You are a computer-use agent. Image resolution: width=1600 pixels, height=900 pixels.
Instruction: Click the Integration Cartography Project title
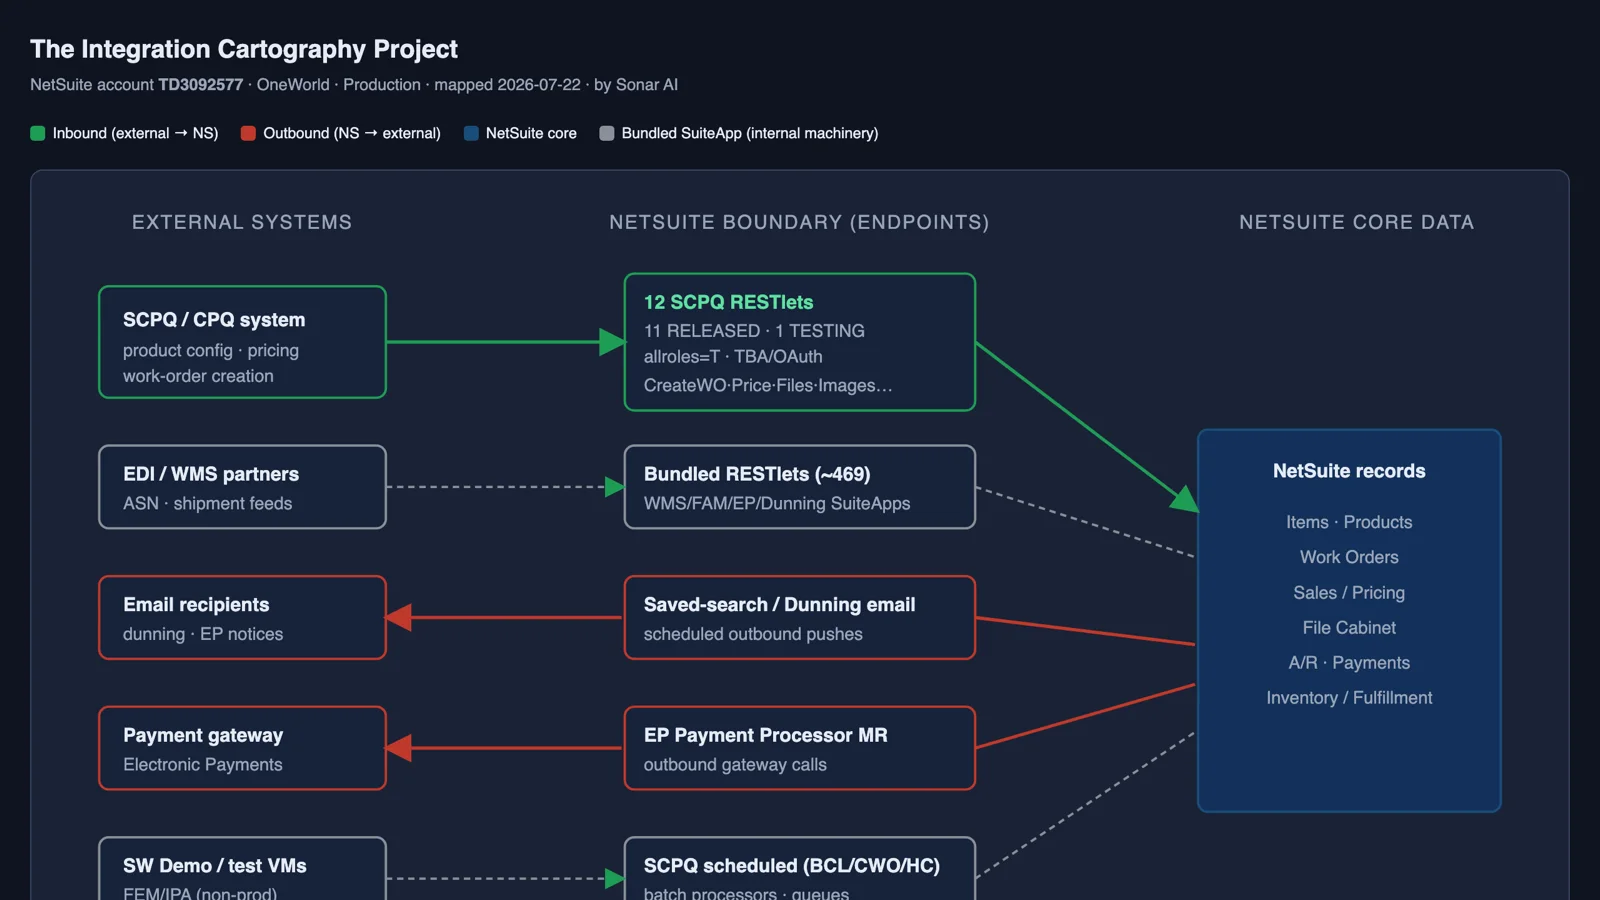click(x=244, y=49)
